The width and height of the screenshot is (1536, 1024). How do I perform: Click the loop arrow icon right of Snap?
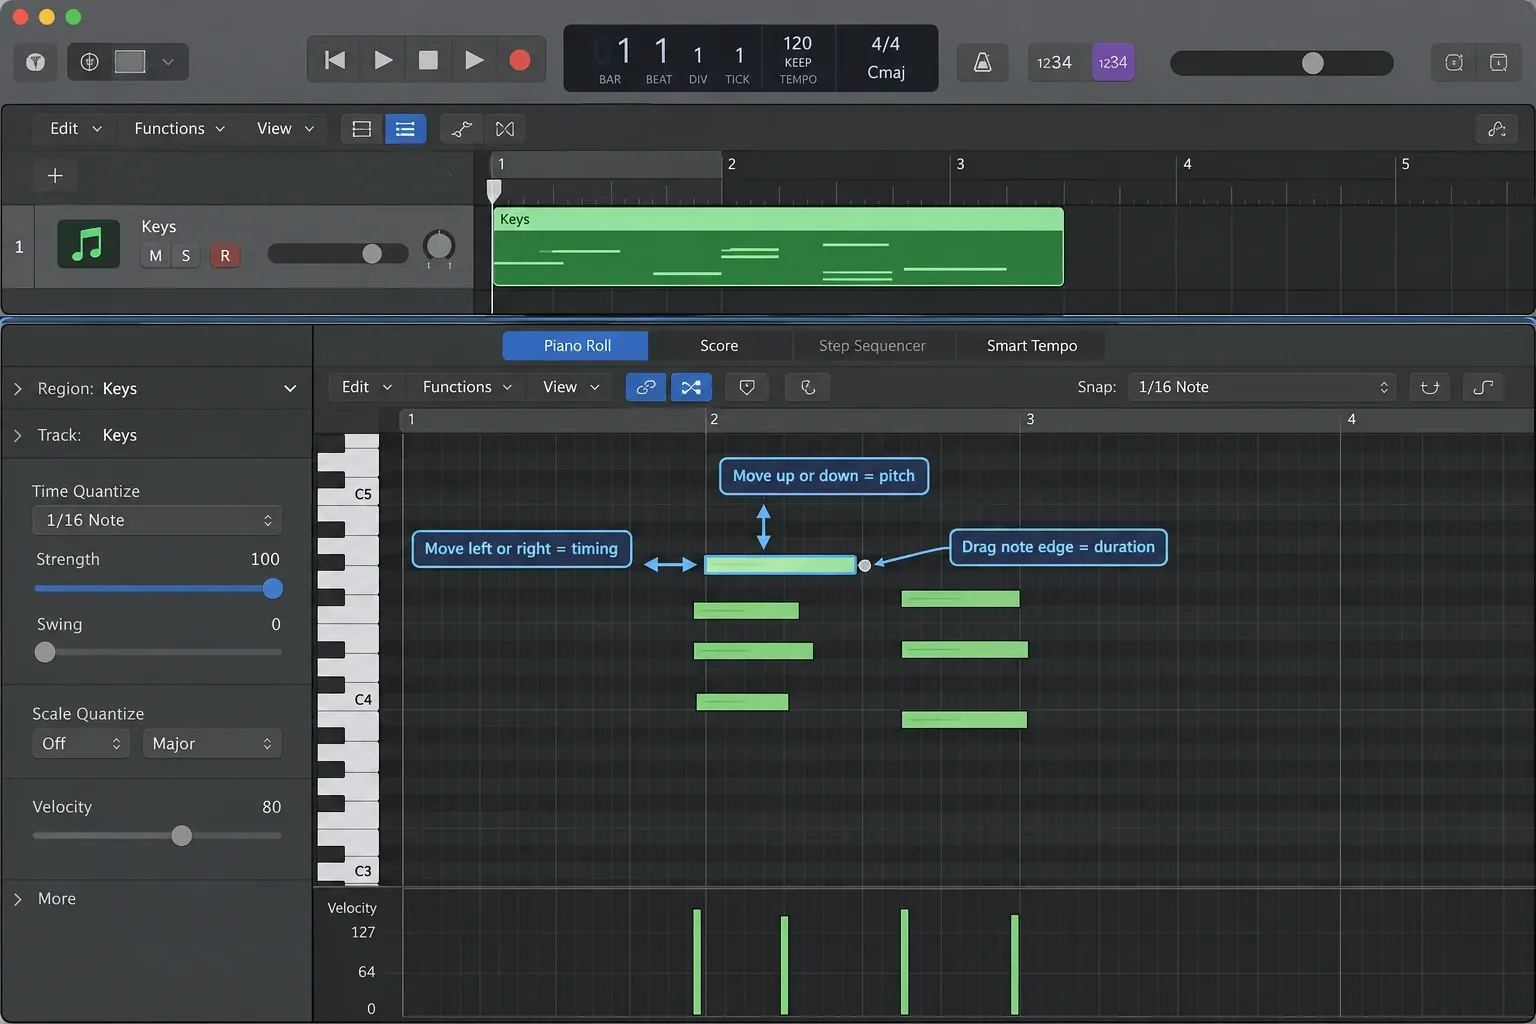(x=1430, y=387)
